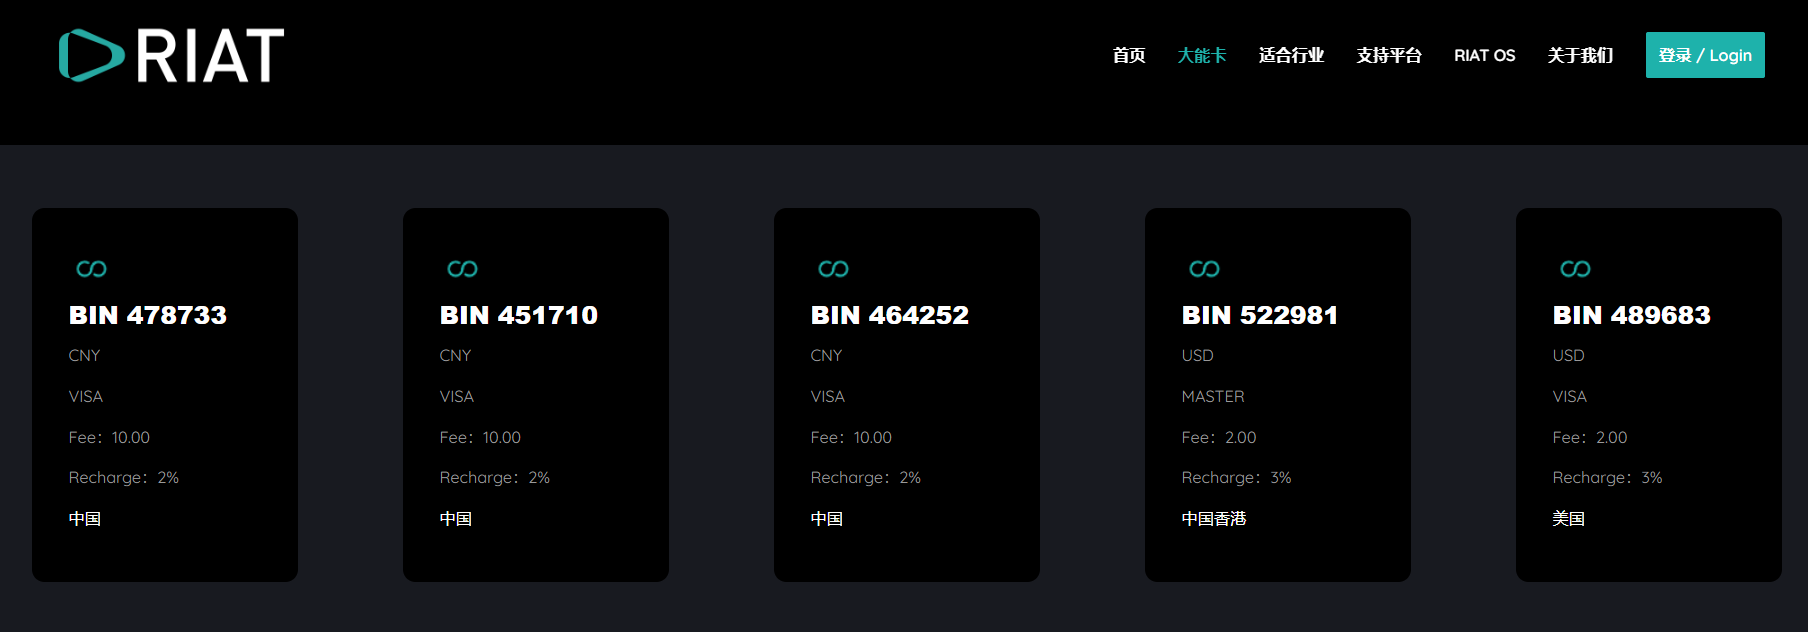Select the BIN 522981 card title
Image resolution: width=1808 pixels, height=632 pixels.
click(x=1260, y=315)
